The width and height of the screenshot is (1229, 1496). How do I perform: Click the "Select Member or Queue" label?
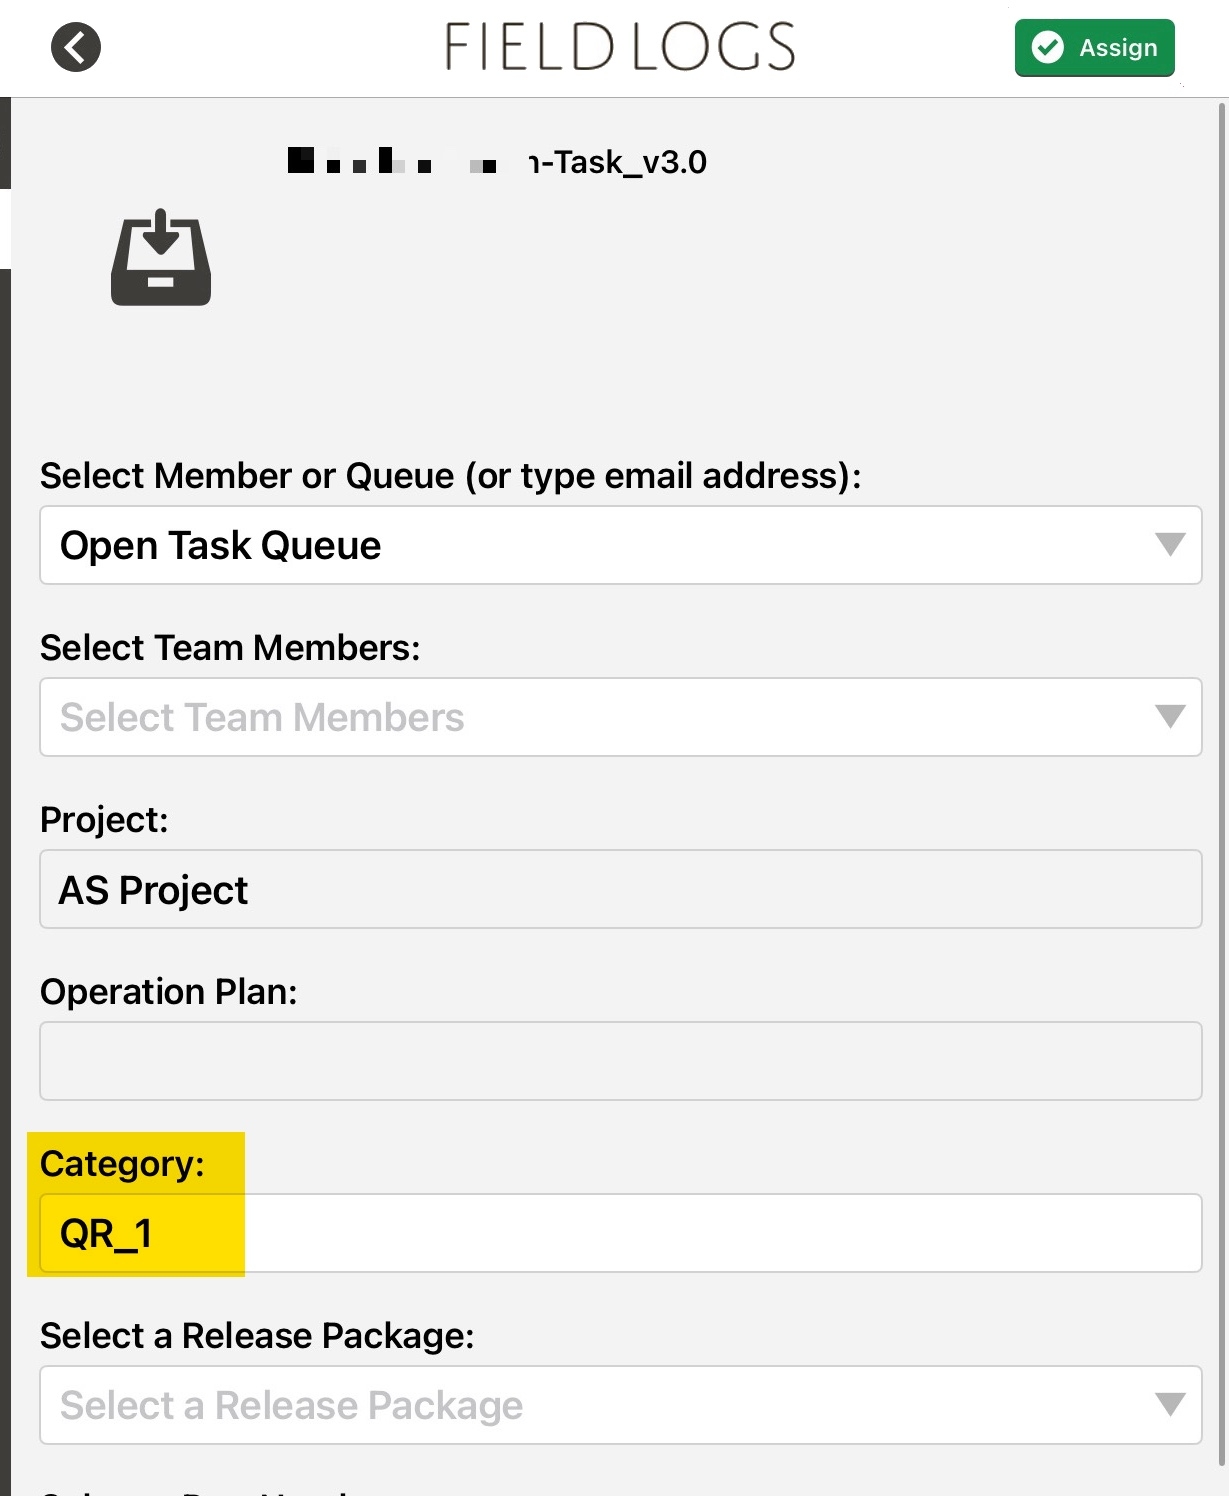450,476
